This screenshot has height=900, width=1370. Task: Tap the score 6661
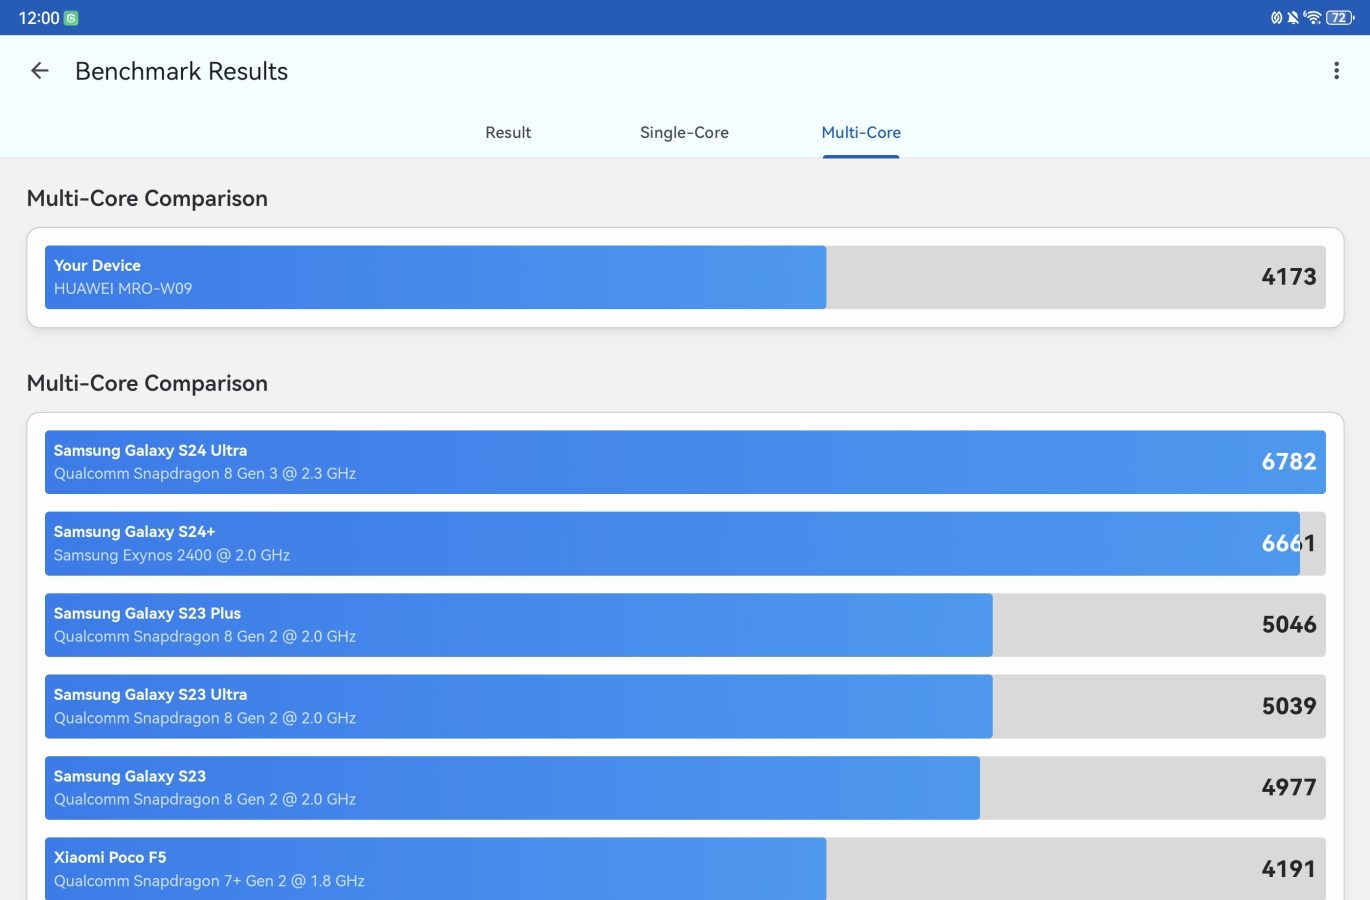click(1289, 544)
